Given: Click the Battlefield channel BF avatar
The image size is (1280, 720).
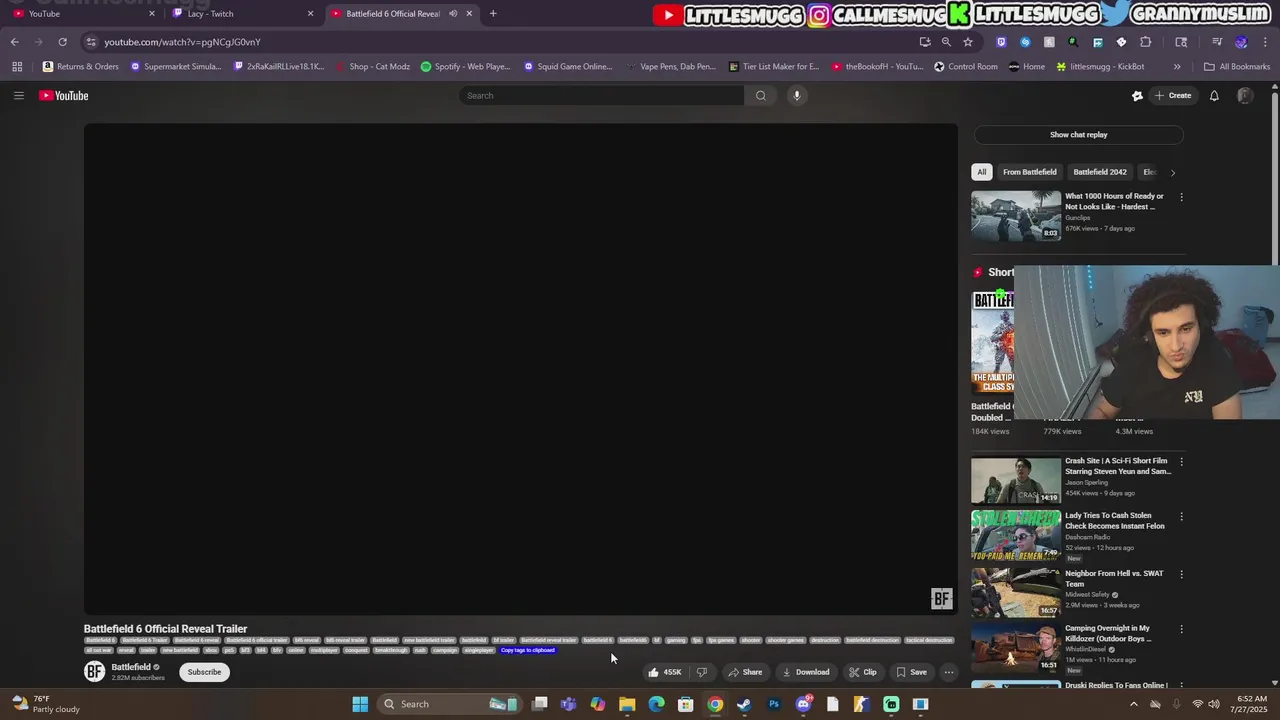Looking at the screenshot, I should point(94,671).
